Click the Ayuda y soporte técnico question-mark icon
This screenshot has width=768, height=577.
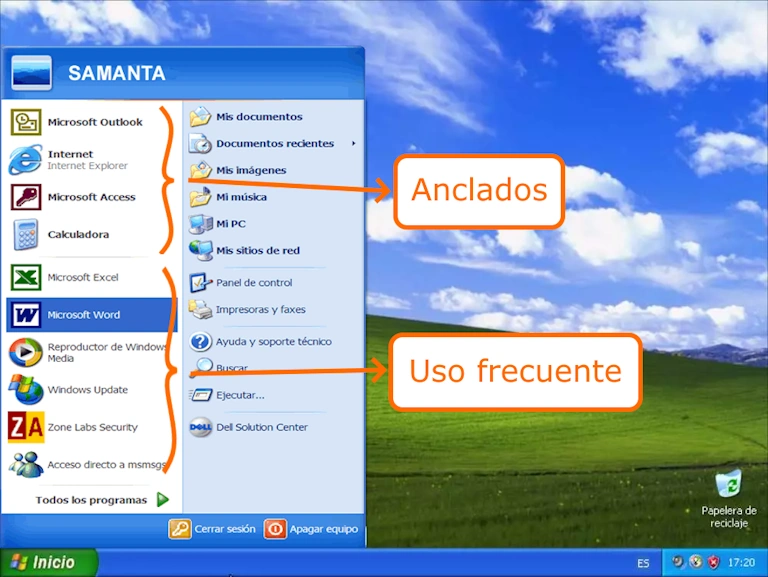click(200, 341)
